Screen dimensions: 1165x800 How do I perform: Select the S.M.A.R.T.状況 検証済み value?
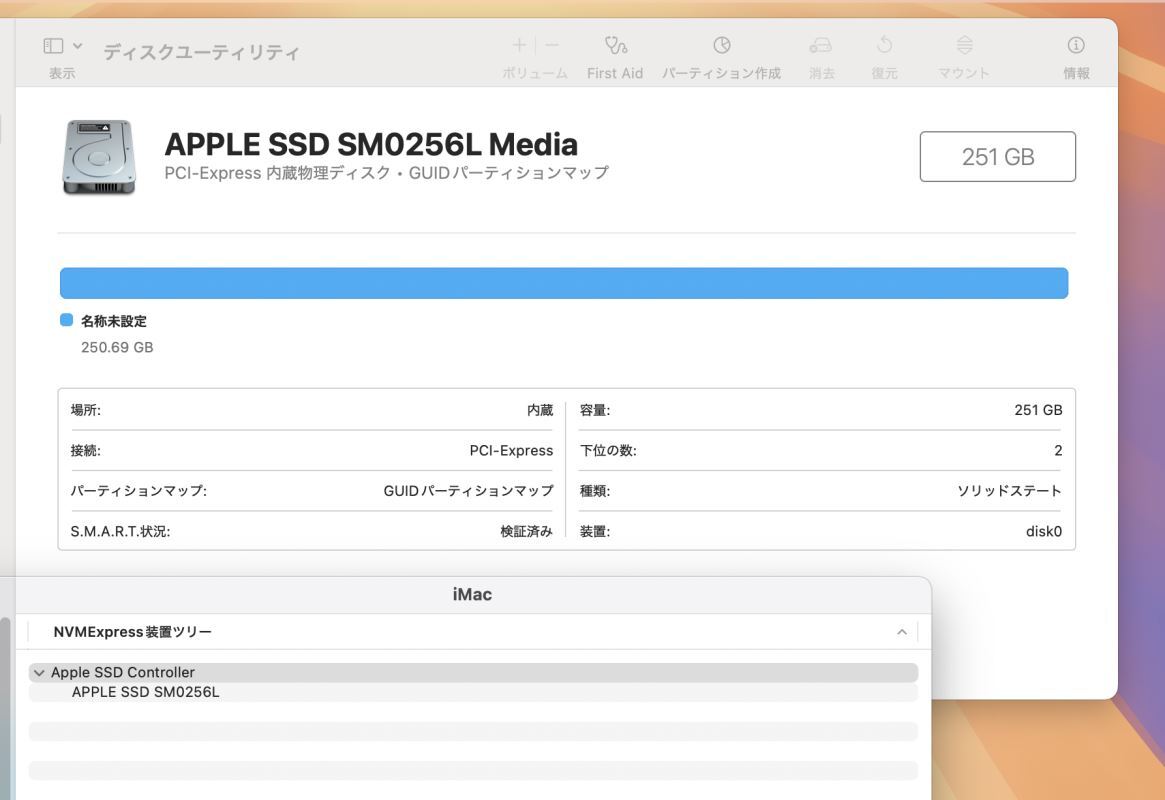click(x=526, y=531)
